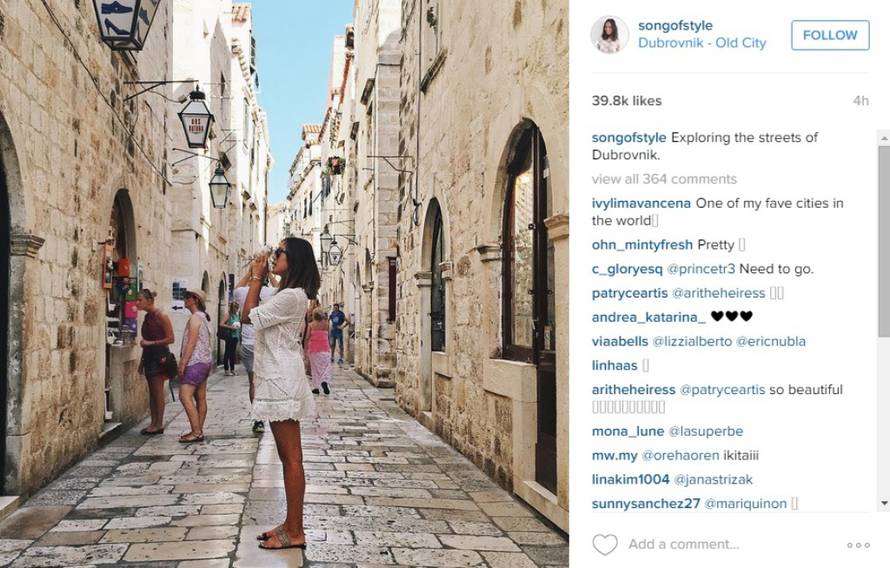Like the post with heart icon
The height and width of the screenshot is (568, 890).
coord(604,545)
